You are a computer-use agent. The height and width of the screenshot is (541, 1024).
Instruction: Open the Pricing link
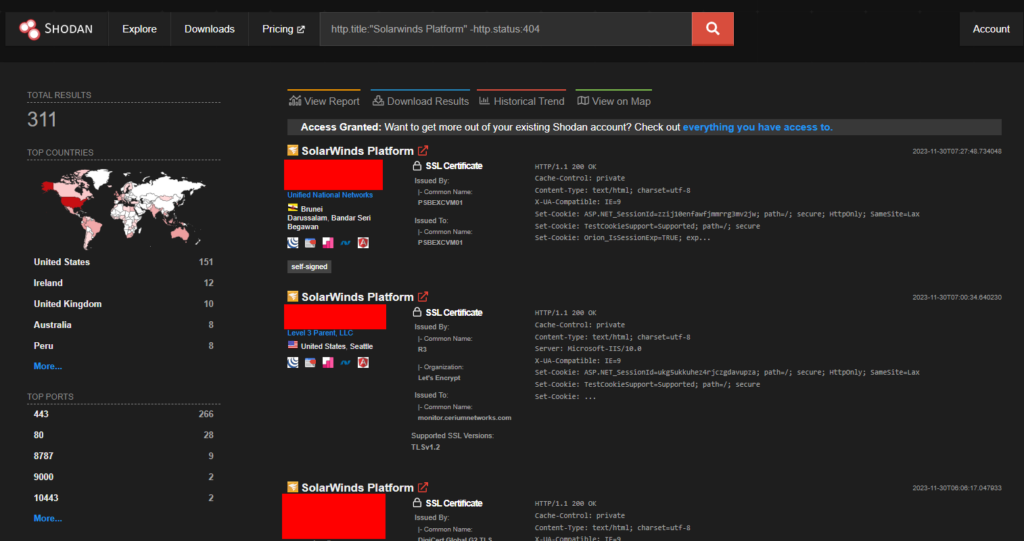283,29
